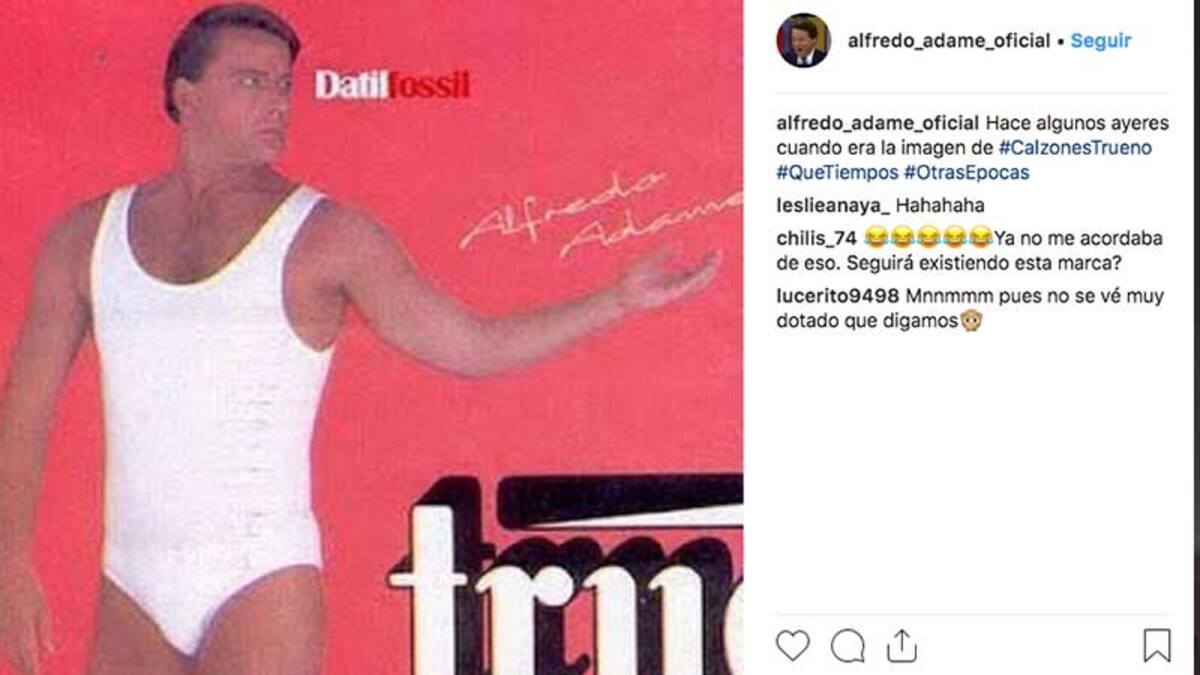
Task: Open alfredo_adame_oficial username in the header
Action: click(948, 41)
